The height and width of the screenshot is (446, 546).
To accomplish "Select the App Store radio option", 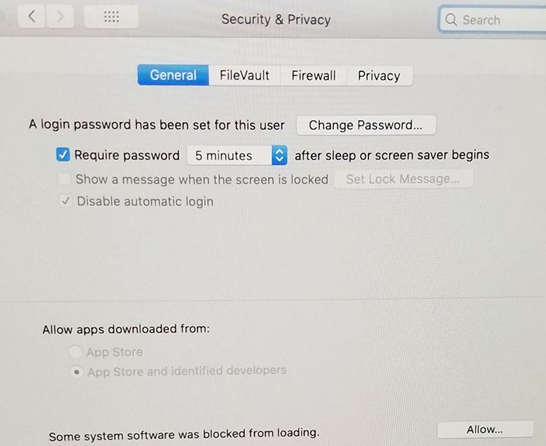I will [x=75, y=352].
